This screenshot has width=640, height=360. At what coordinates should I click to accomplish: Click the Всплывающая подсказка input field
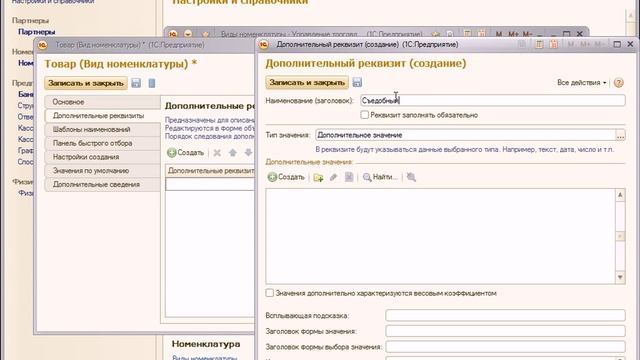pyautogui.click(x=505, y=316)
